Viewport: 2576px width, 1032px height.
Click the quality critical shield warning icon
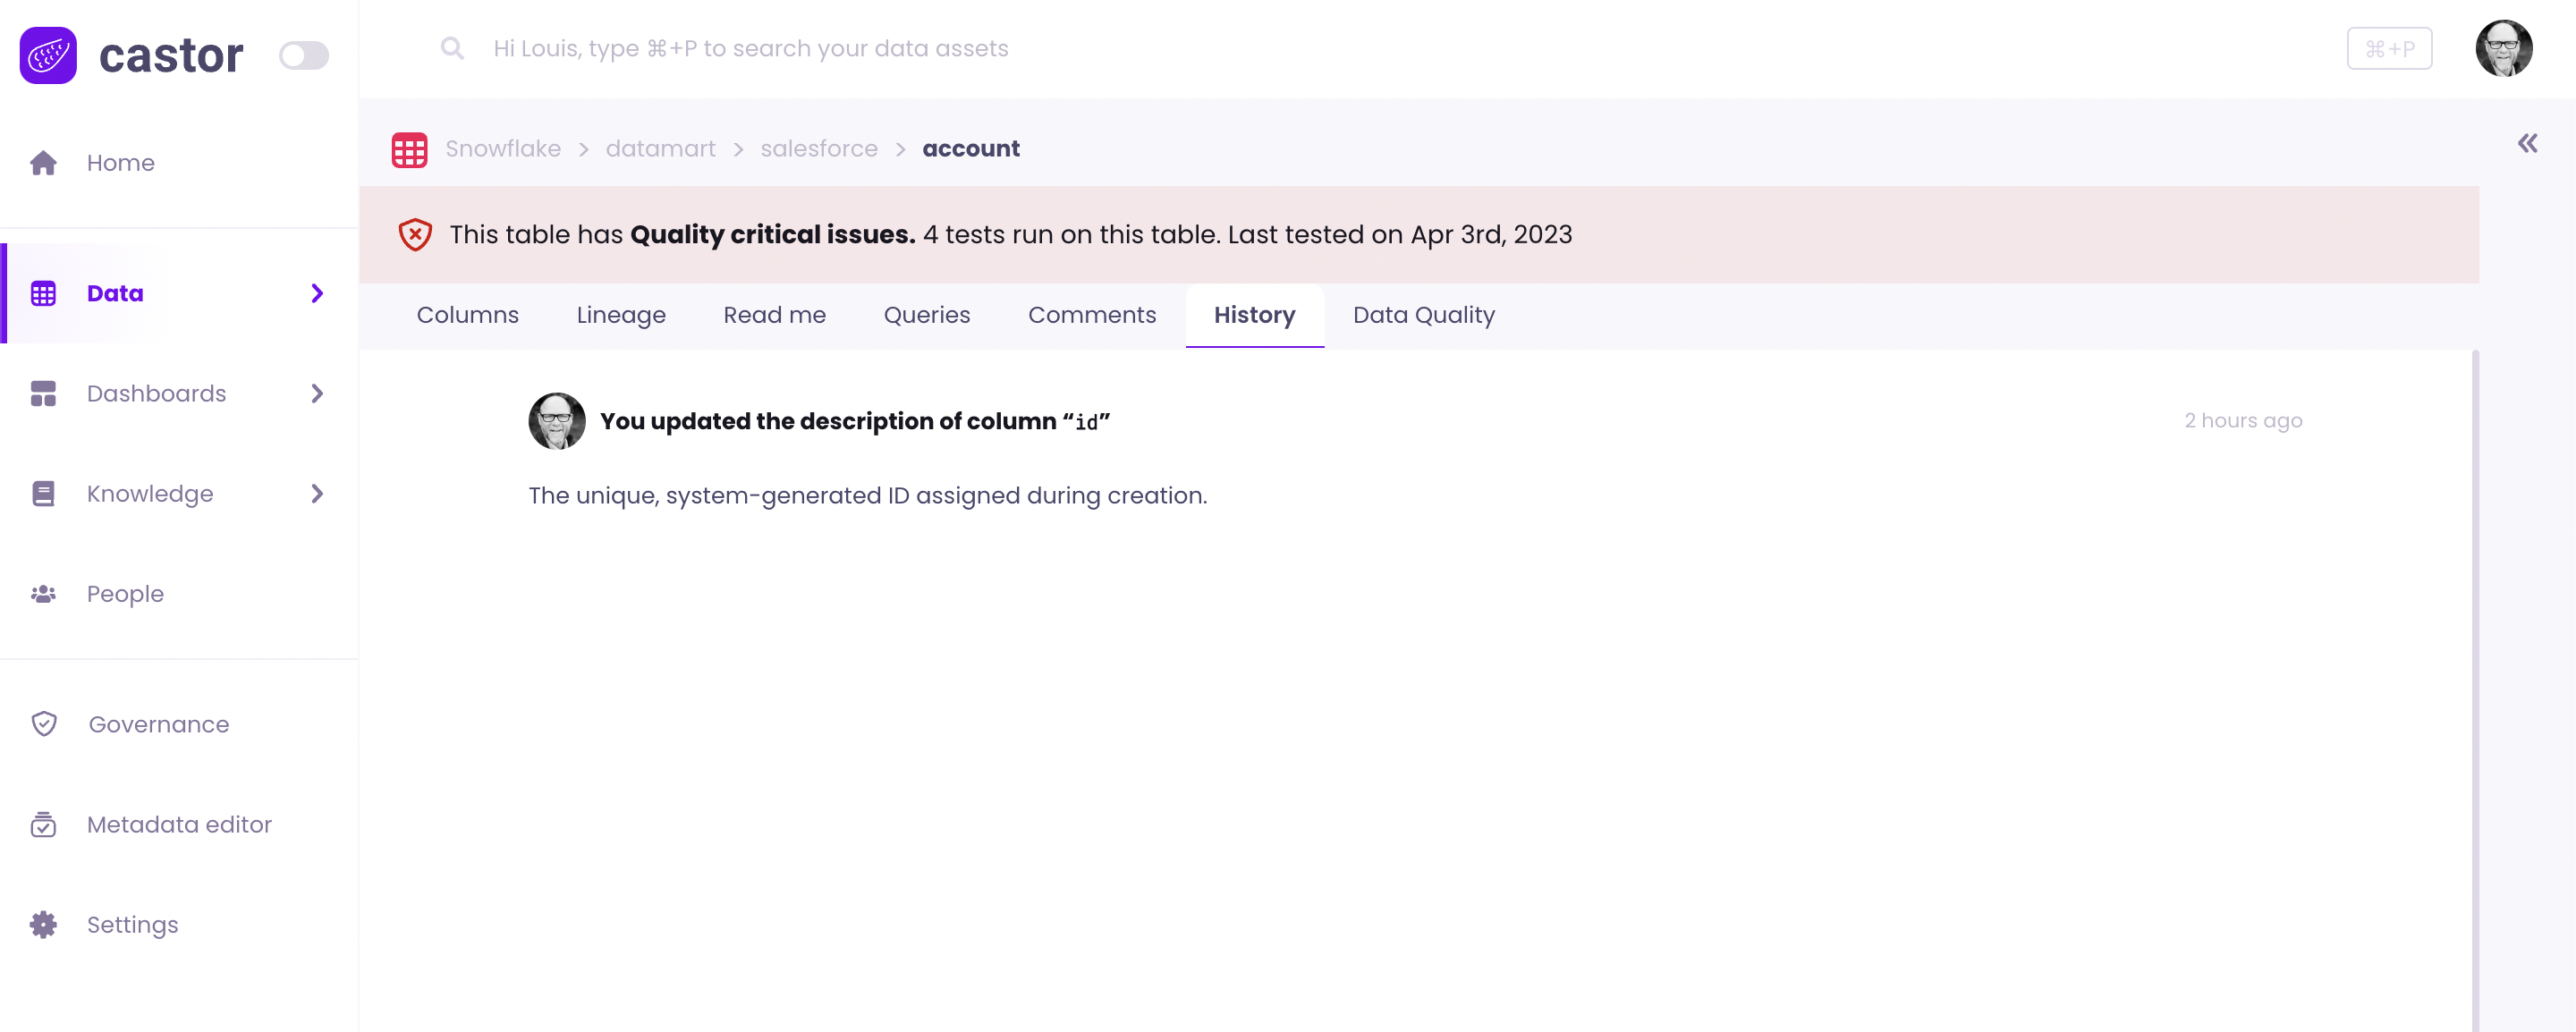point(415,235)
